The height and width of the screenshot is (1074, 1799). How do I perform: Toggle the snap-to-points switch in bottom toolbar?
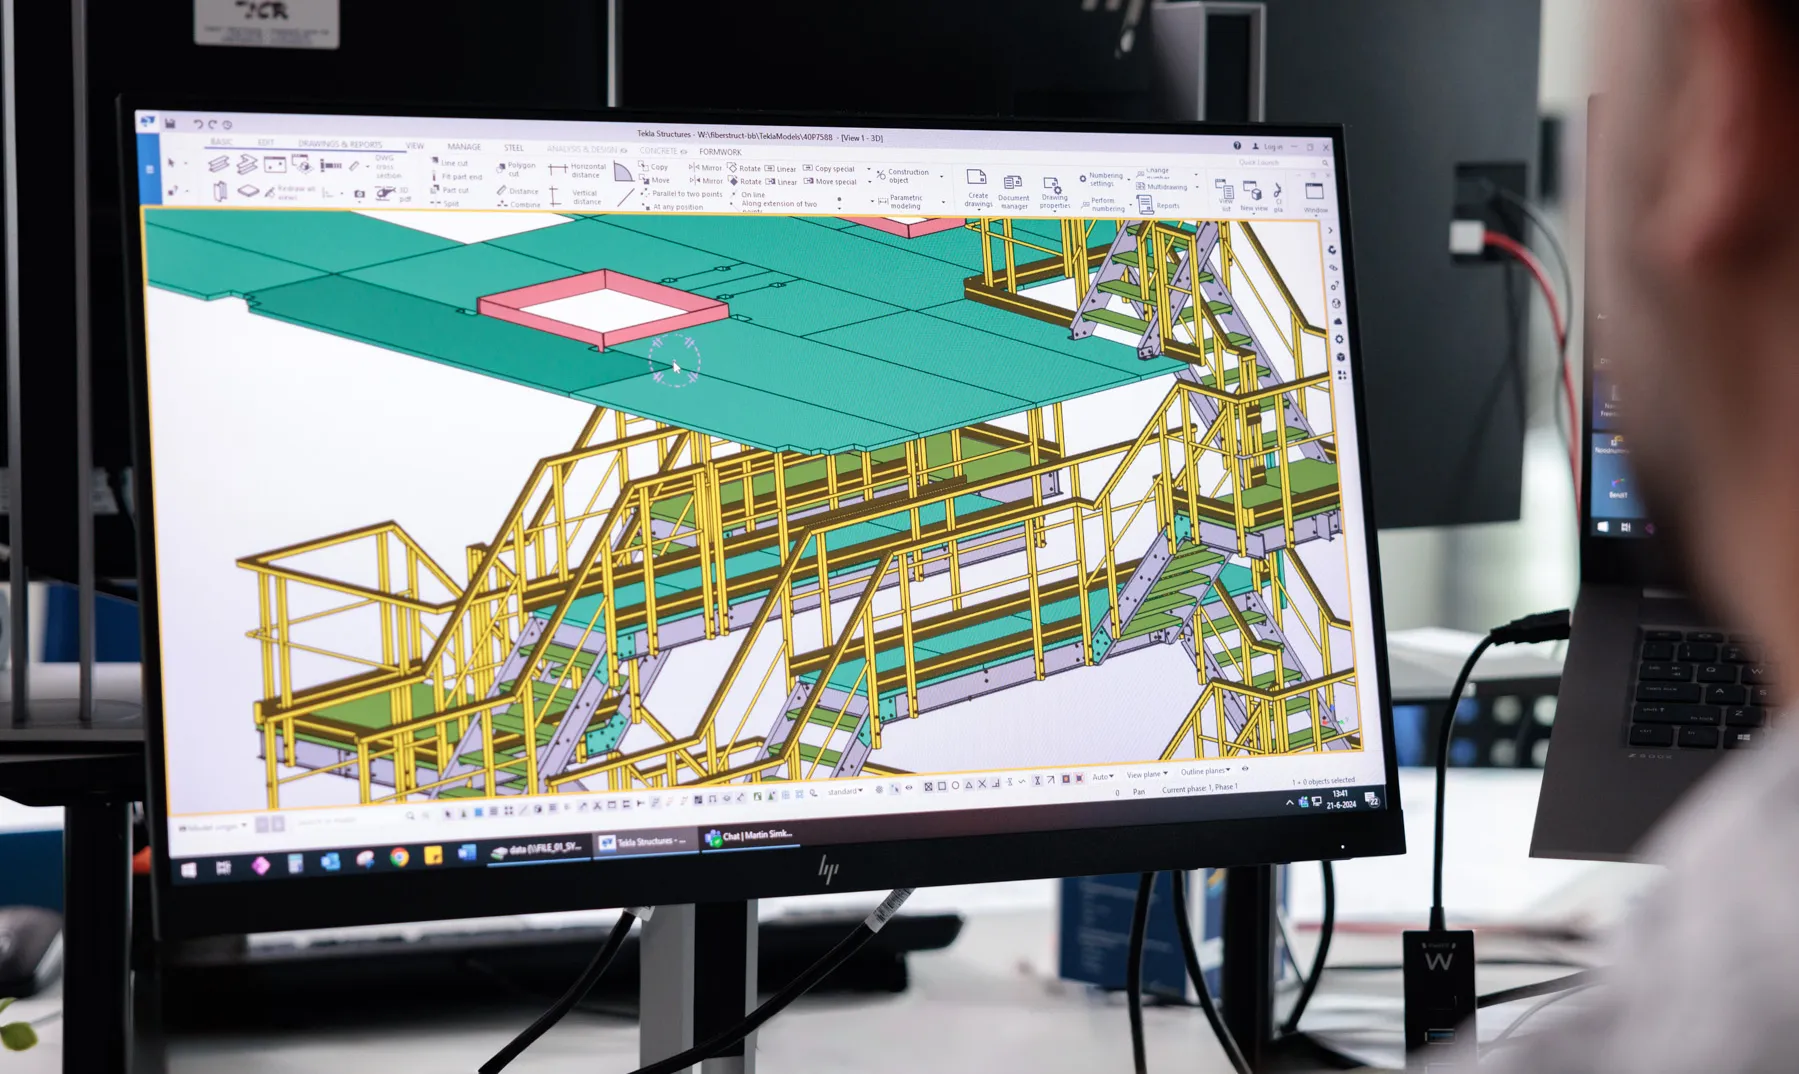(x=928, y=786)
